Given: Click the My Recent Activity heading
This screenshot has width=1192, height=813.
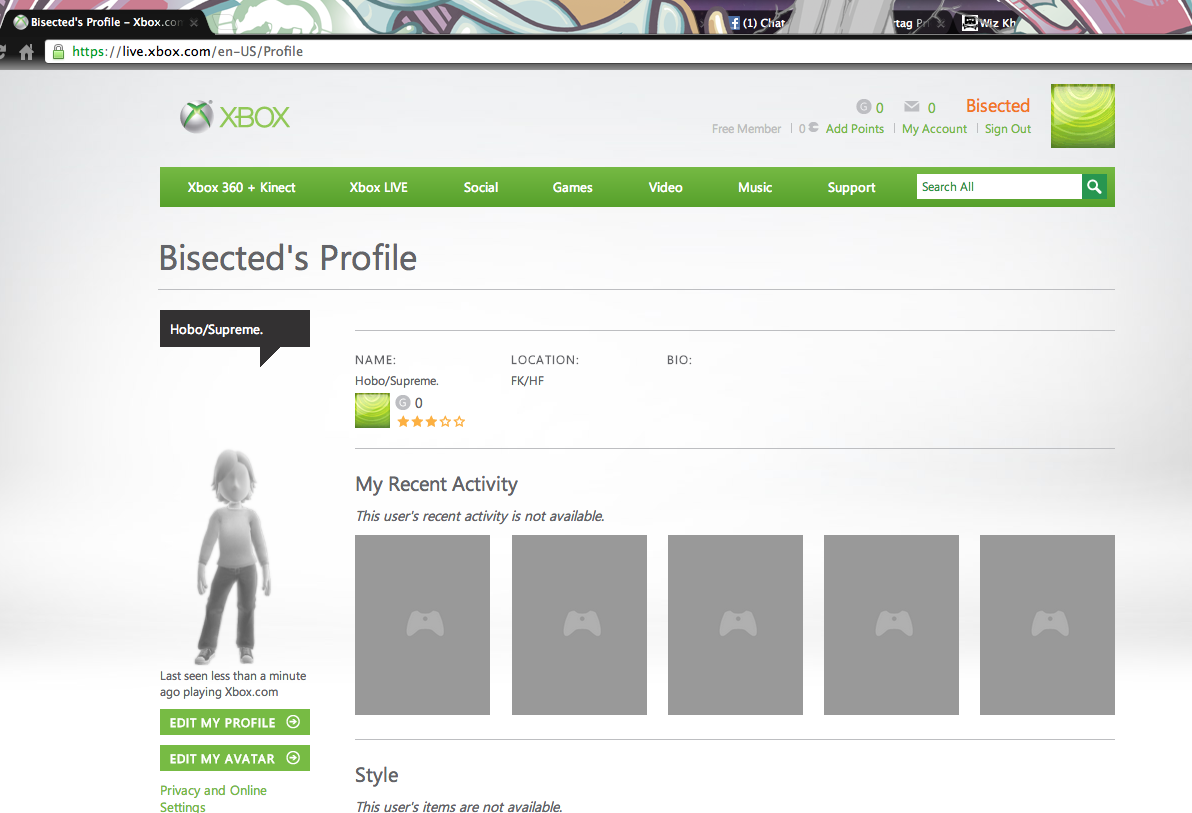Looking at the screenshot, I should [x=436, y=484].
